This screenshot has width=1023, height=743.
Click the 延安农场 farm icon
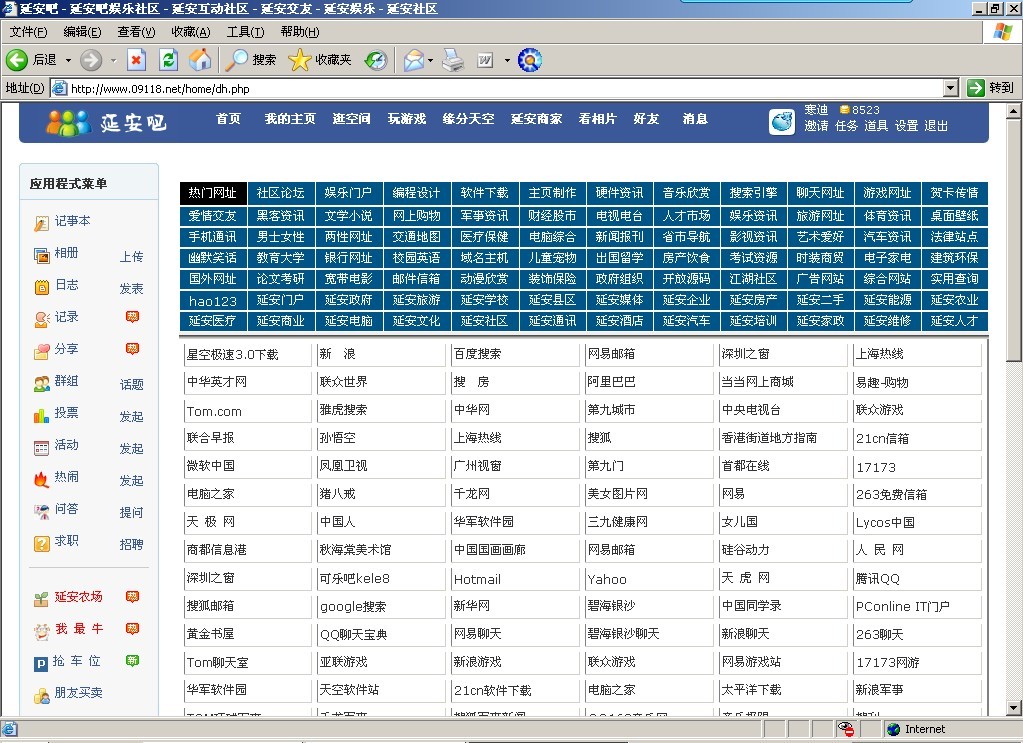[x=41, y=599]
